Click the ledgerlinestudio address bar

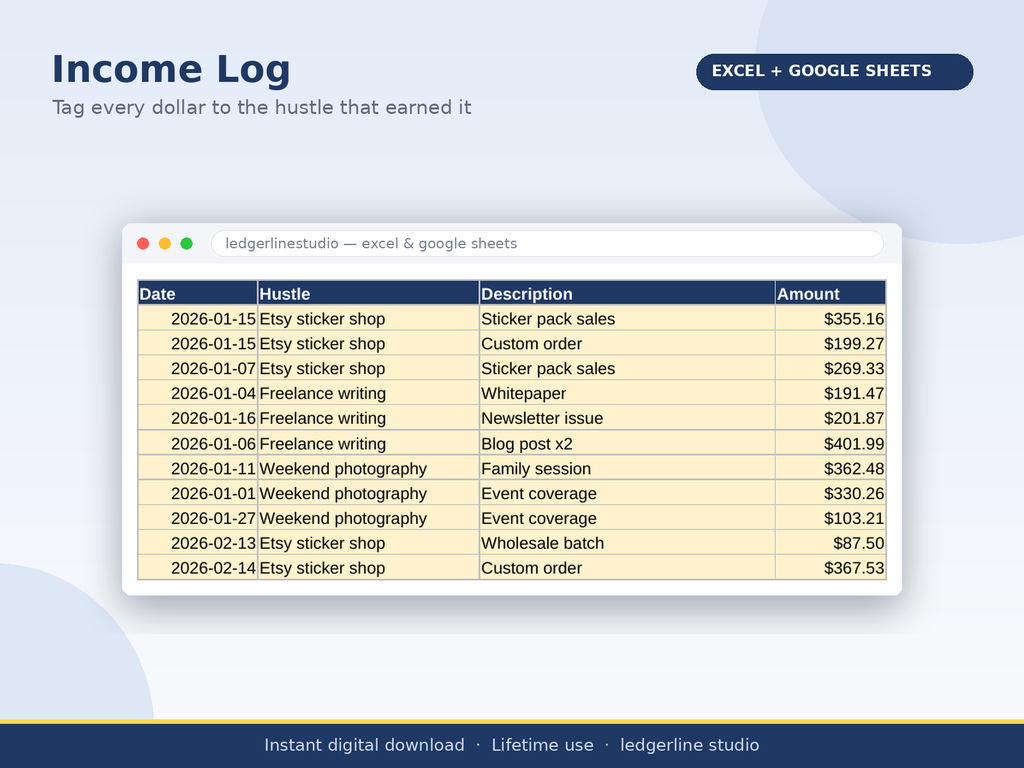tap(547, 244)
